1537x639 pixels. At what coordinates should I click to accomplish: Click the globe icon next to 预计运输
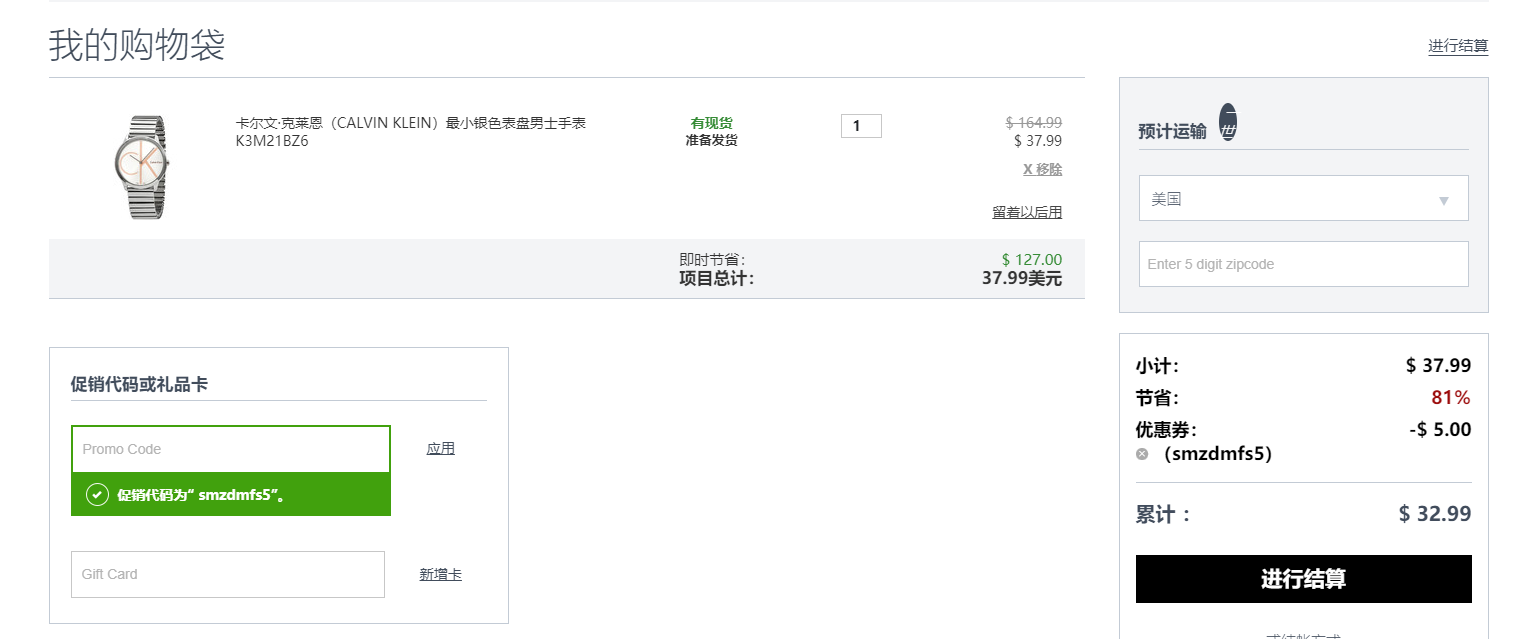tap(1228, 121)
